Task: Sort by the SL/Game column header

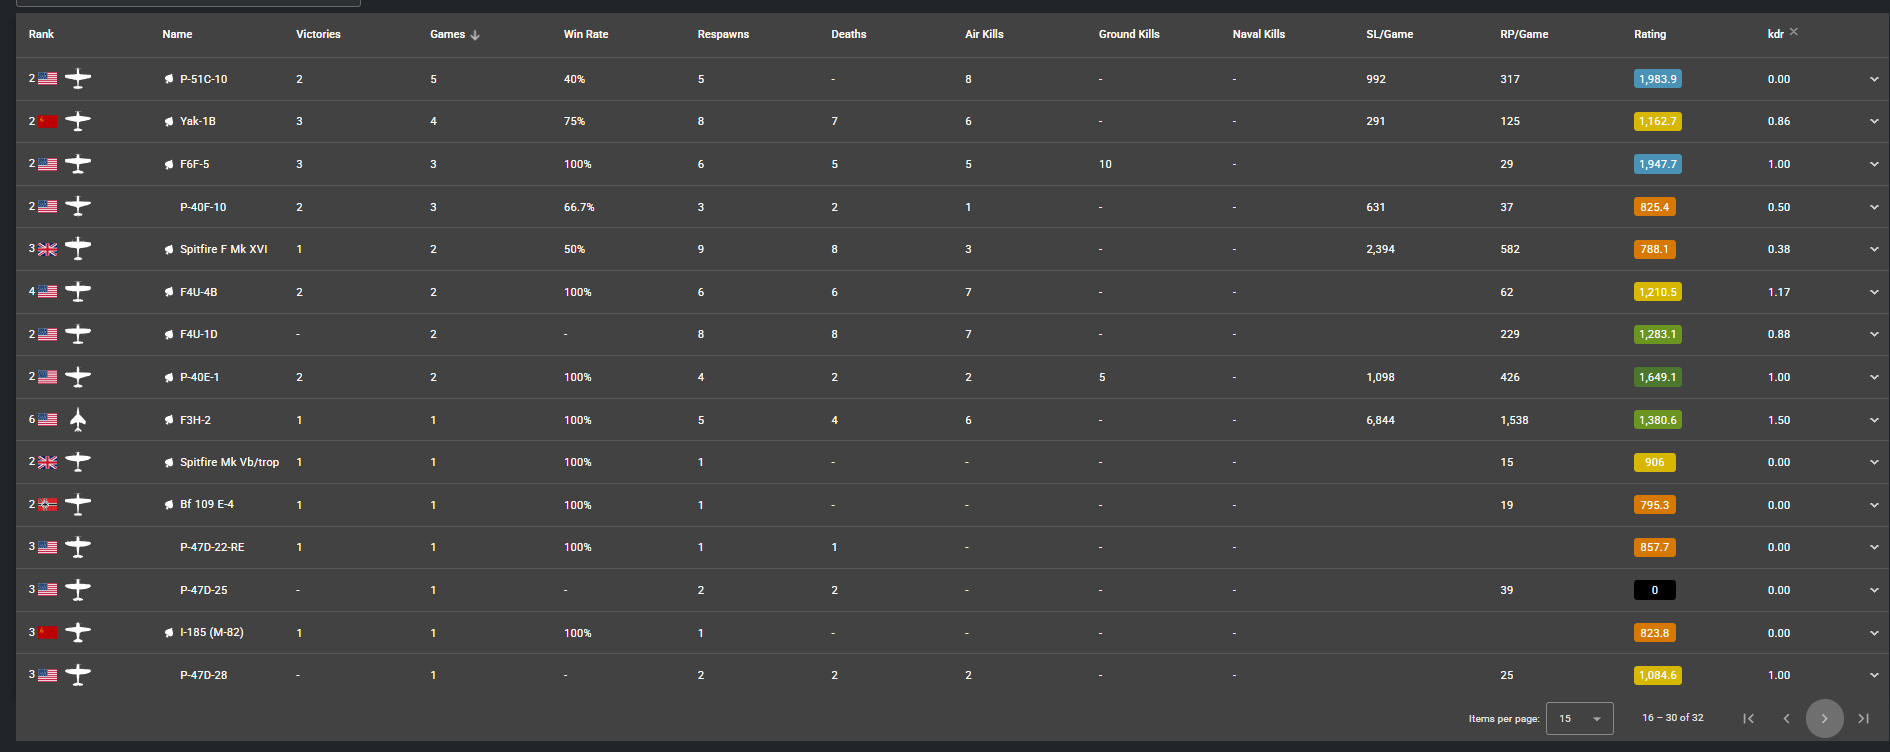Action: (x=1390, y=34)
